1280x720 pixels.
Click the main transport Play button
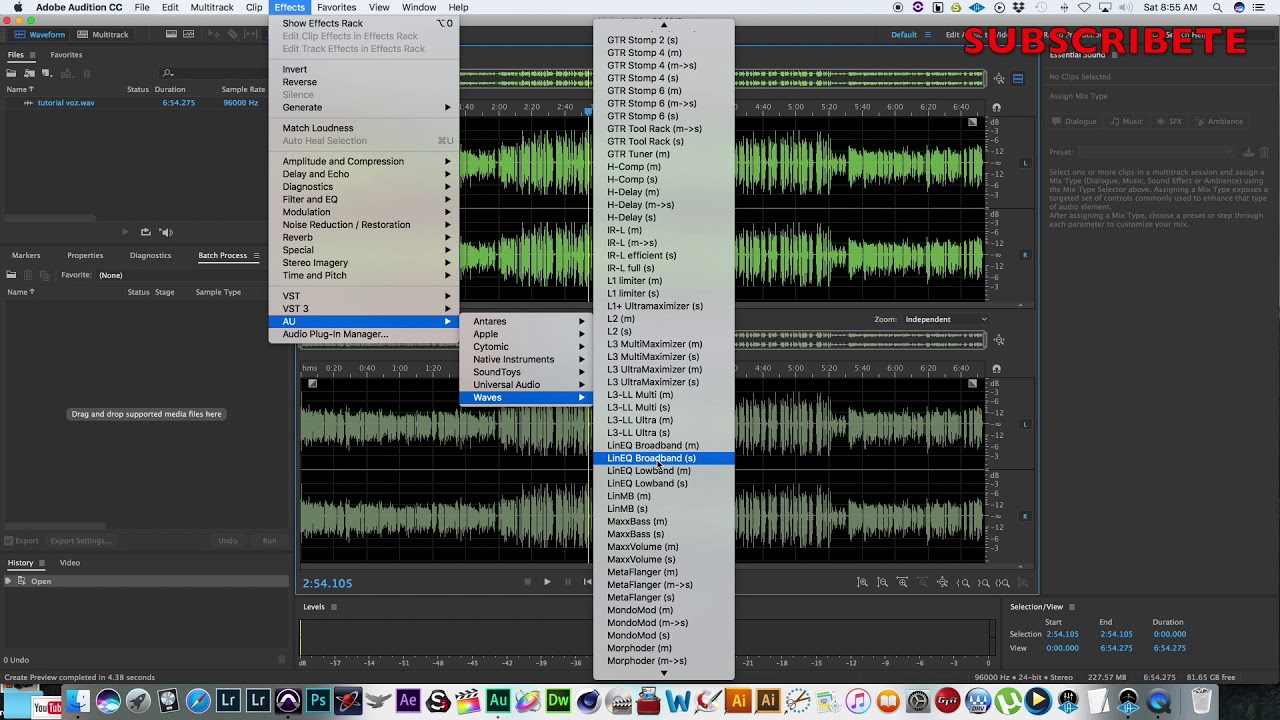(547, 582)
